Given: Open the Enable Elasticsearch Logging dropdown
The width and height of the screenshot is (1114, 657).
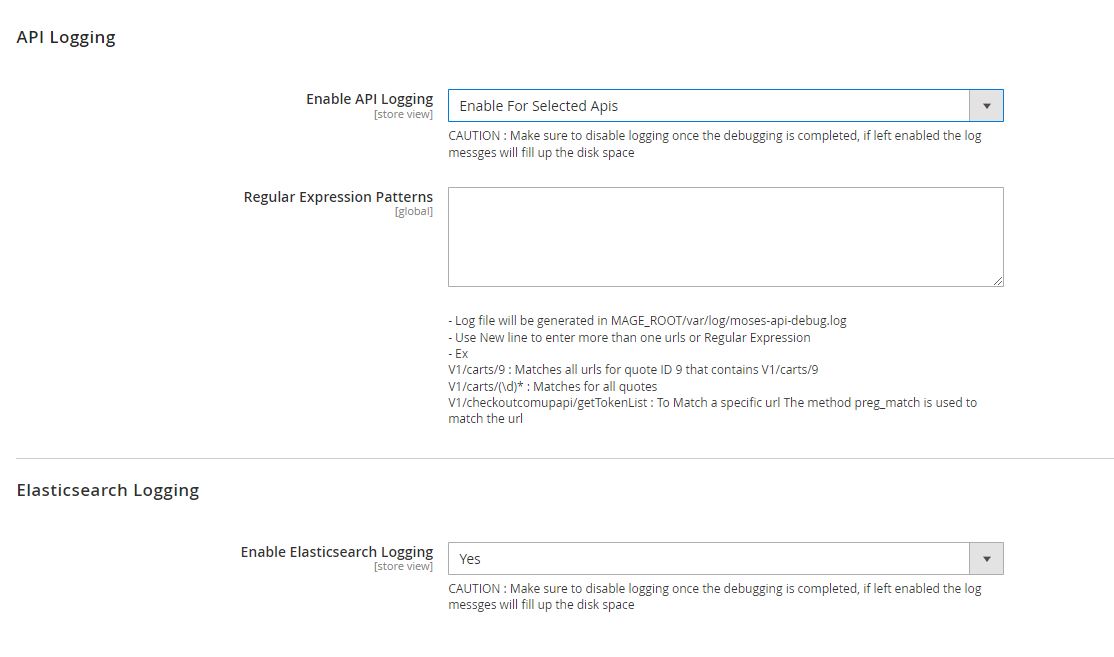Looking at the screenshot, I should coord(708,559).
